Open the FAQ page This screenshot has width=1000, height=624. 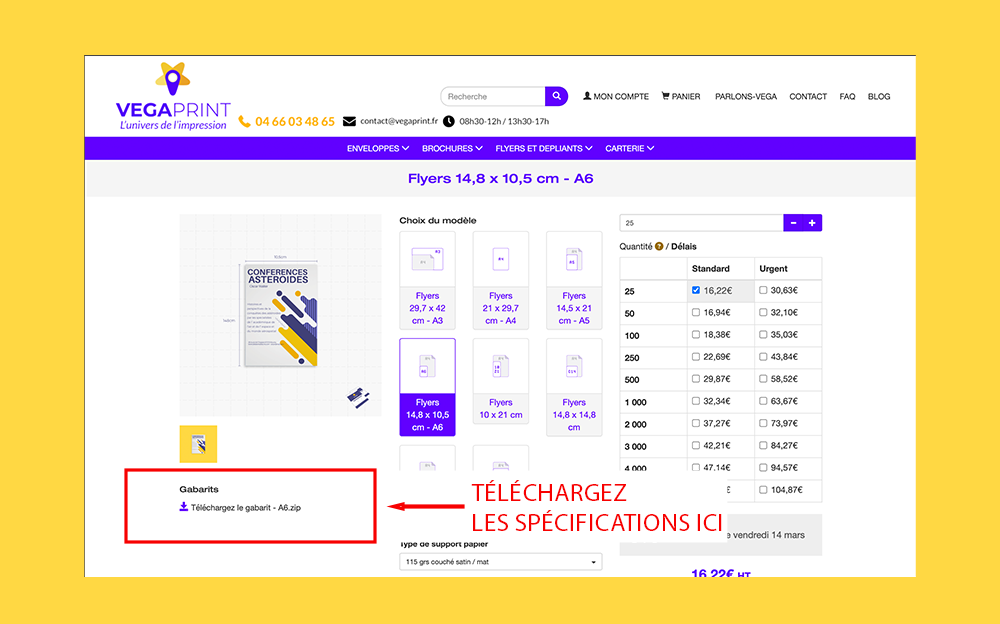click(847, 96)
